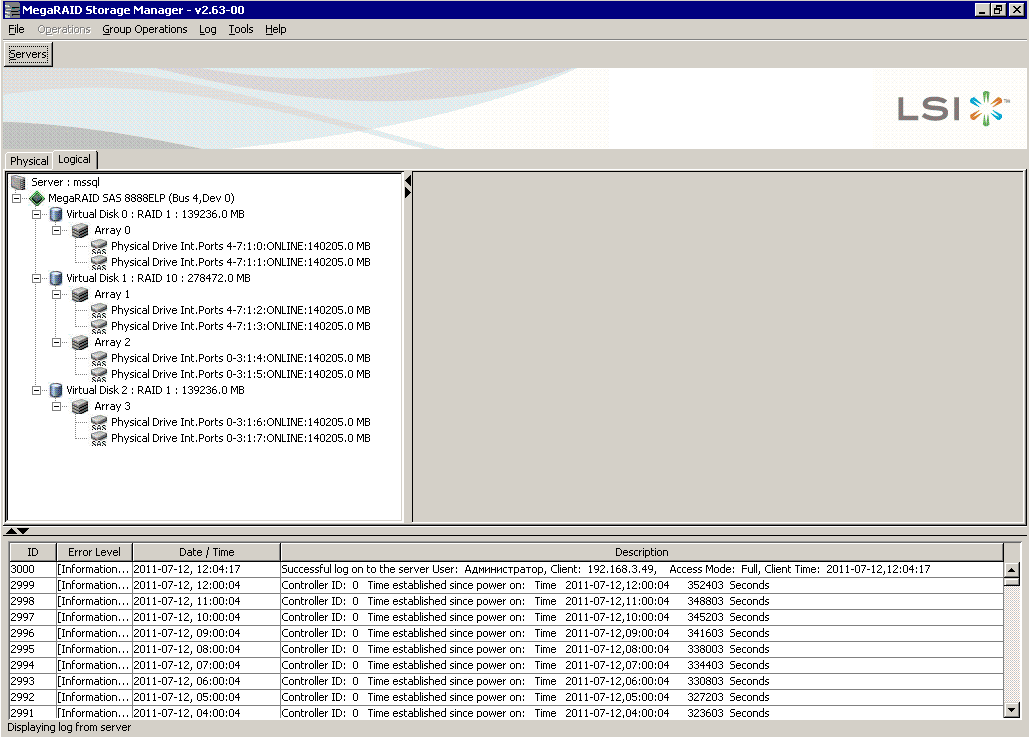Open the Group Operations menu
Image resolution: width=1029 pixels, height=737 pixels.
click(144, 29)
